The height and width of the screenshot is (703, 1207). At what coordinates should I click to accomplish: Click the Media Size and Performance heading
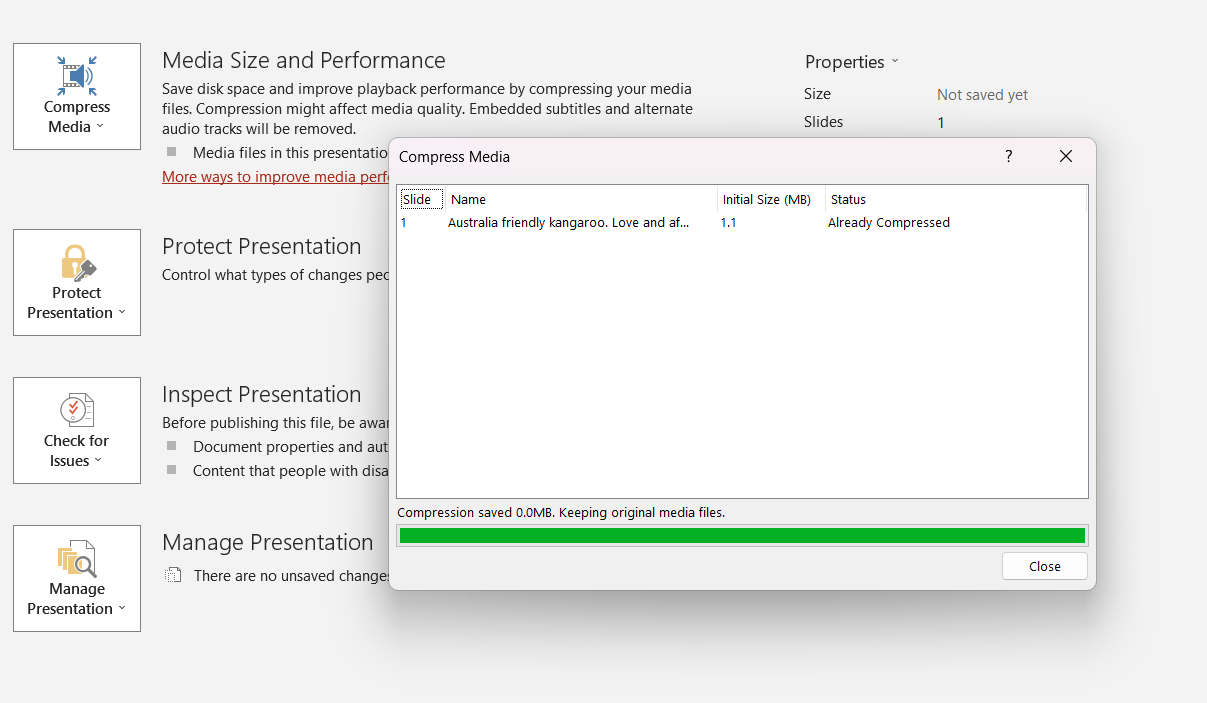click(304, 60)
